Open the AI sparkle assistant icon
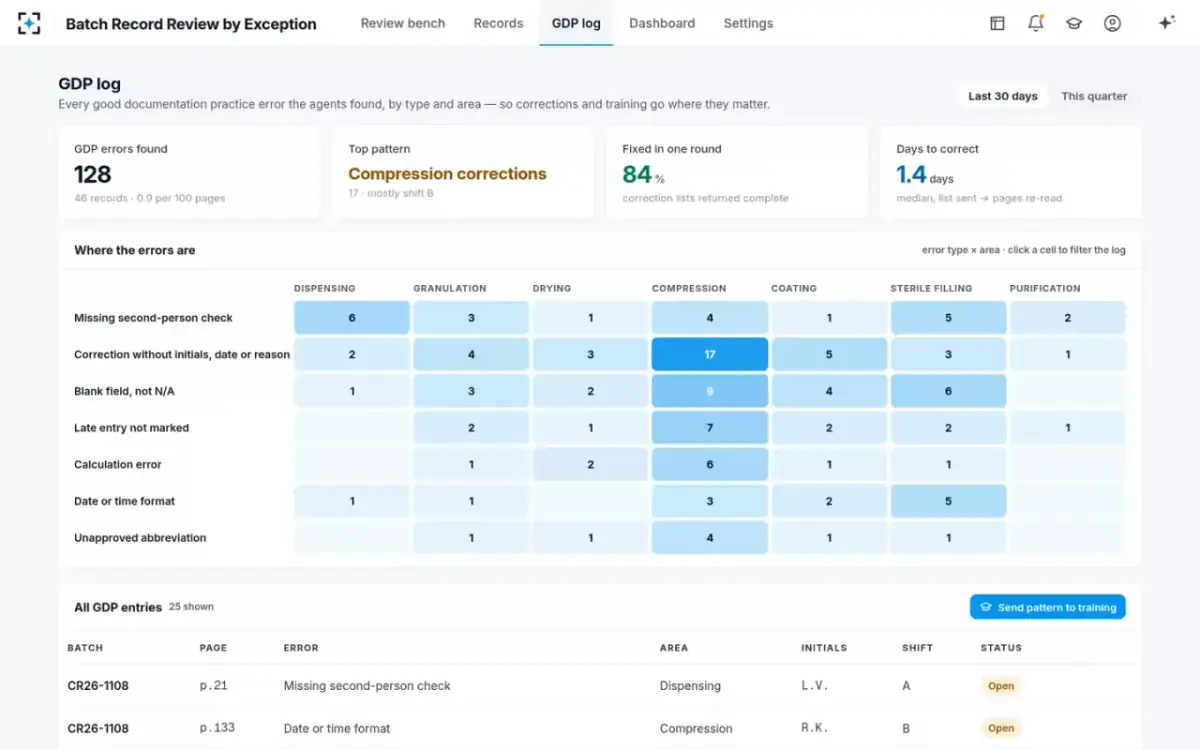This screenshot has height=750, width=1200. click(x=1166, y=23)
